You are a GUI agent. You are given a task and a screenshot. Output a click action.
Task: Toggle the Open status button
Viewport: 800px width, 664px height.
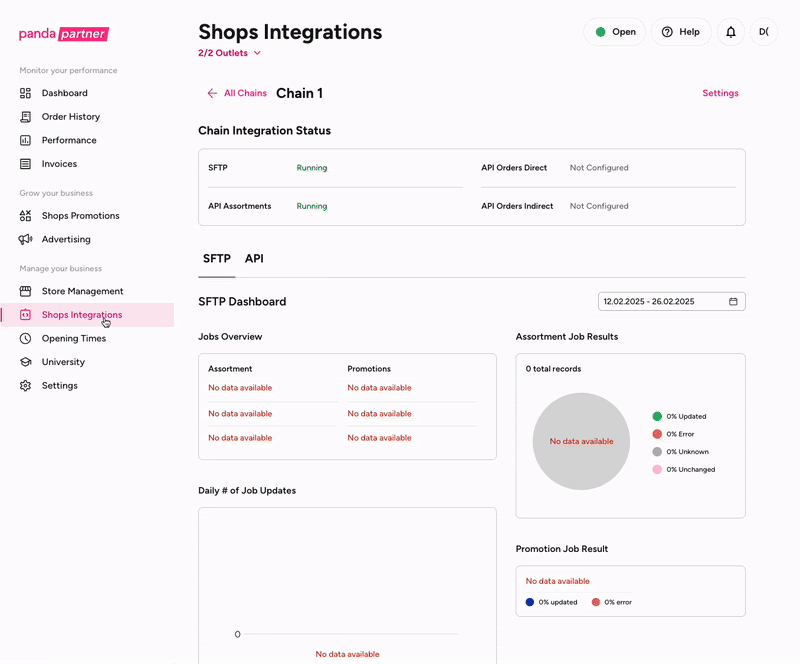click(614, 32)
